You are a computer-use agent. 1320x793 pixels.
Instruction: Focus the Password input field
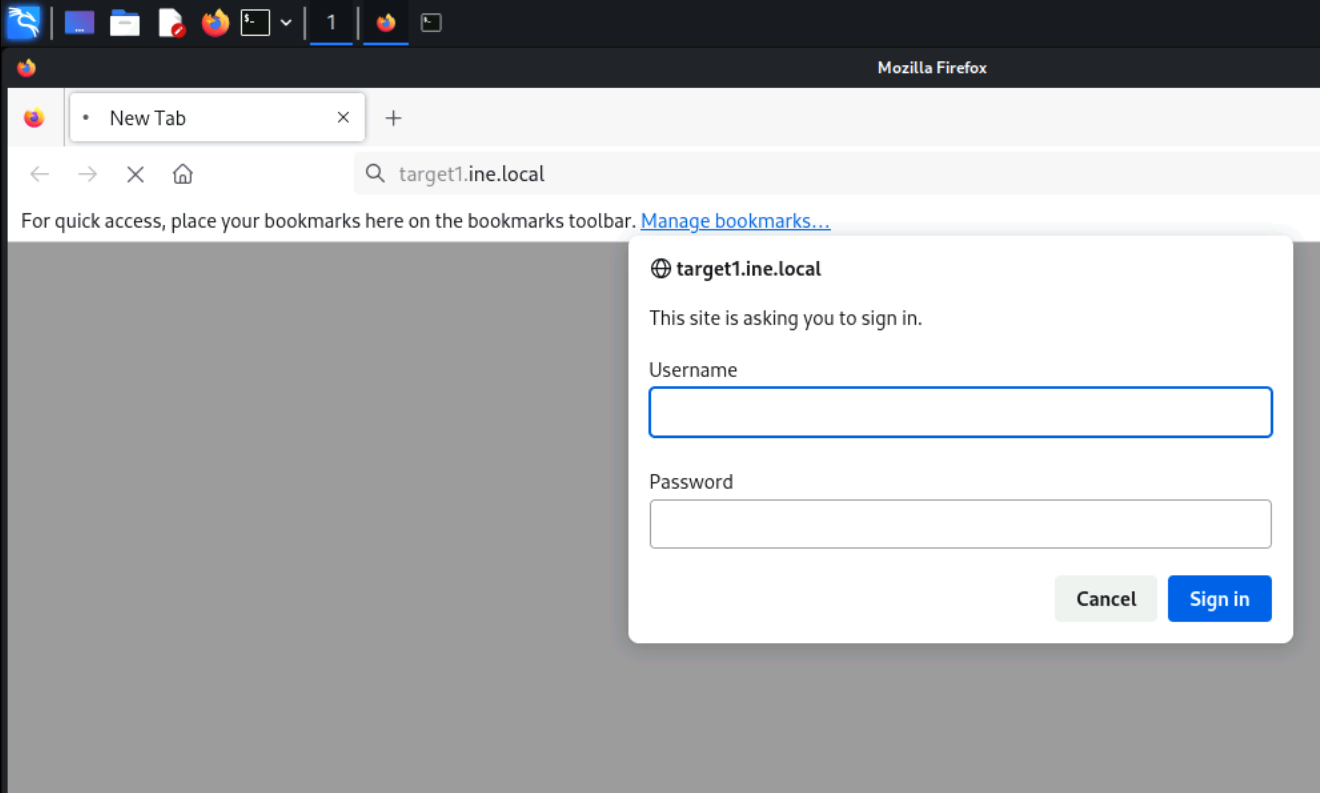[960, 523]
